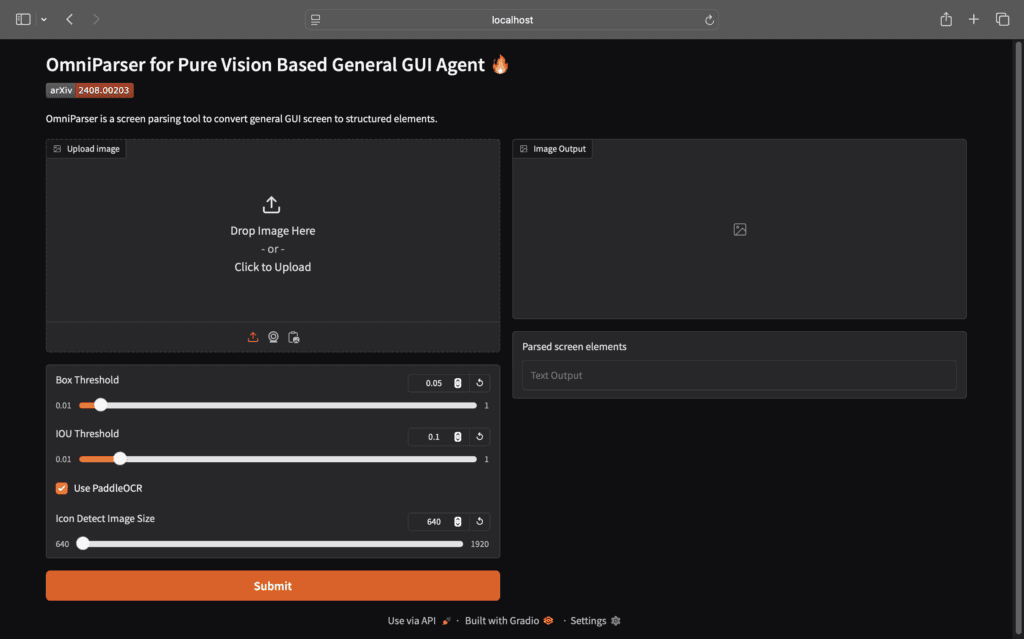Reset the Box Threshold value
The image size is (1024, 639).
[x=479, y=383]
